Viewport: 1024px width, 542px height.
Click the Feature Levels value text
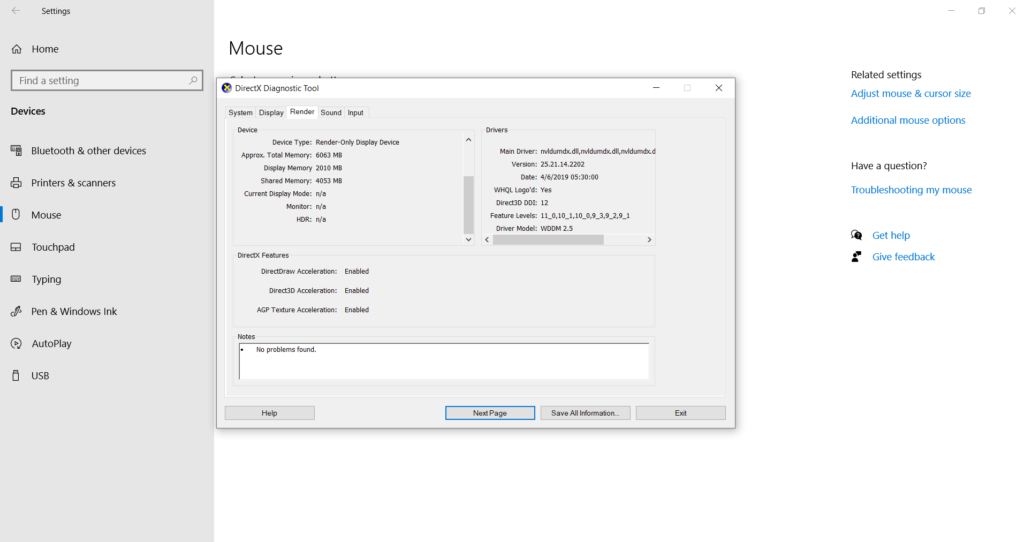point(585,215)
